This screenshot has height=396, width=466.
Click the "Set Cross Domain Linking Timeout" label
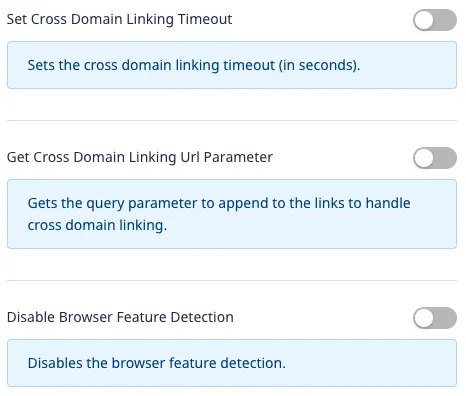tap(119, 19)
